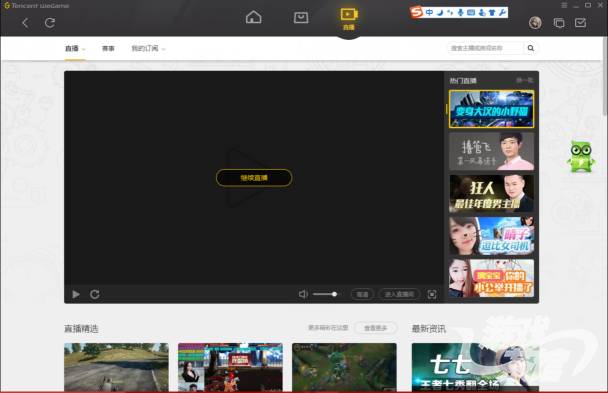Click the 最新资讯 section heading

coord(429,329)
